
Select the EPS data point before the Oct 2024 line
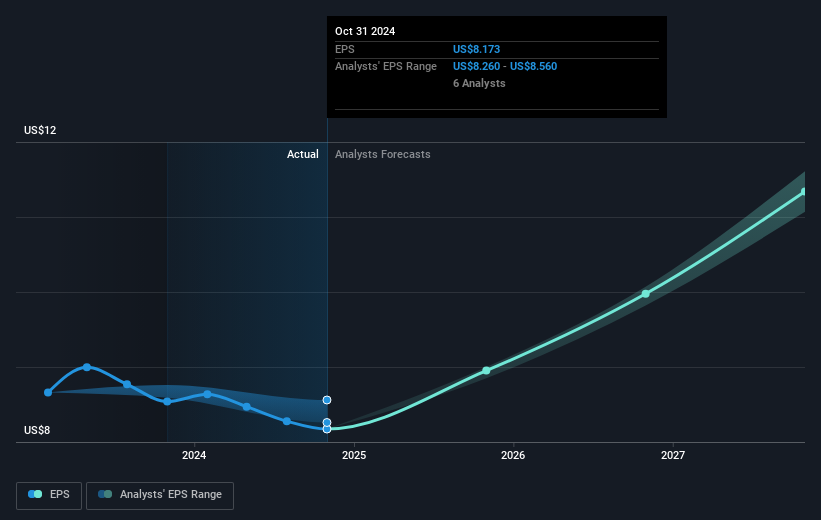286,421
